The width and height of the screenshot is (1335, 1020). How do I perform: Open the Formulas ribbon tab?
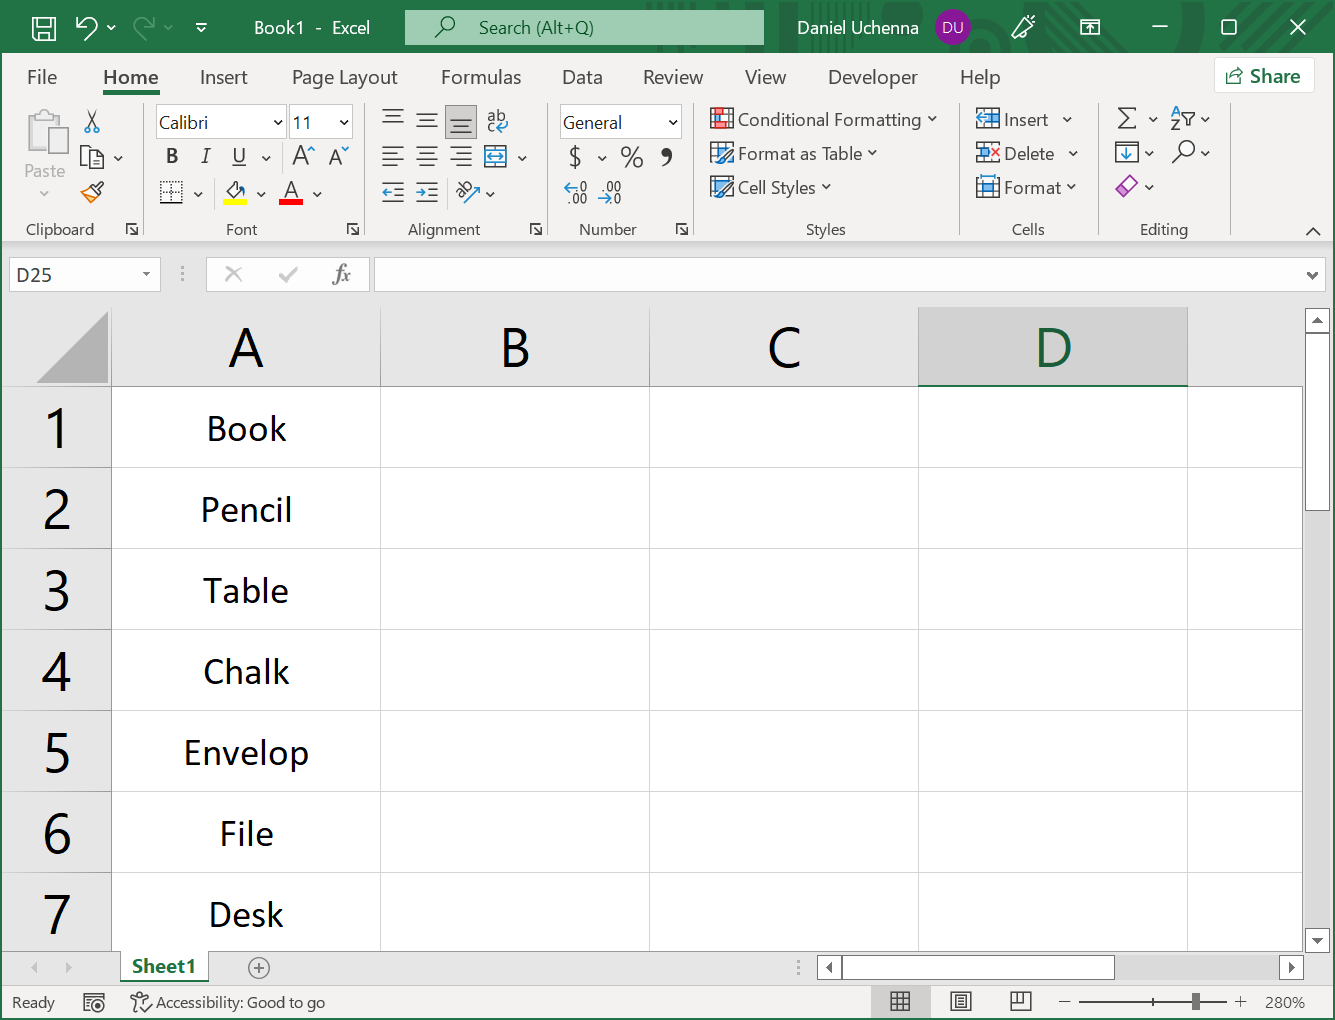(480, 77)
